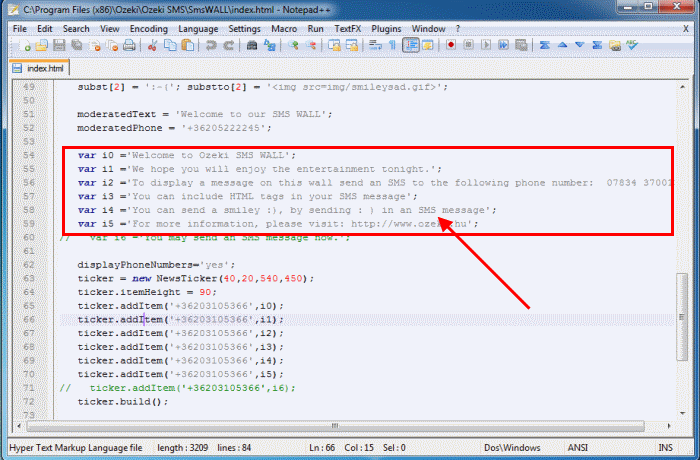Start macro recording with the red dot icon

451,46
